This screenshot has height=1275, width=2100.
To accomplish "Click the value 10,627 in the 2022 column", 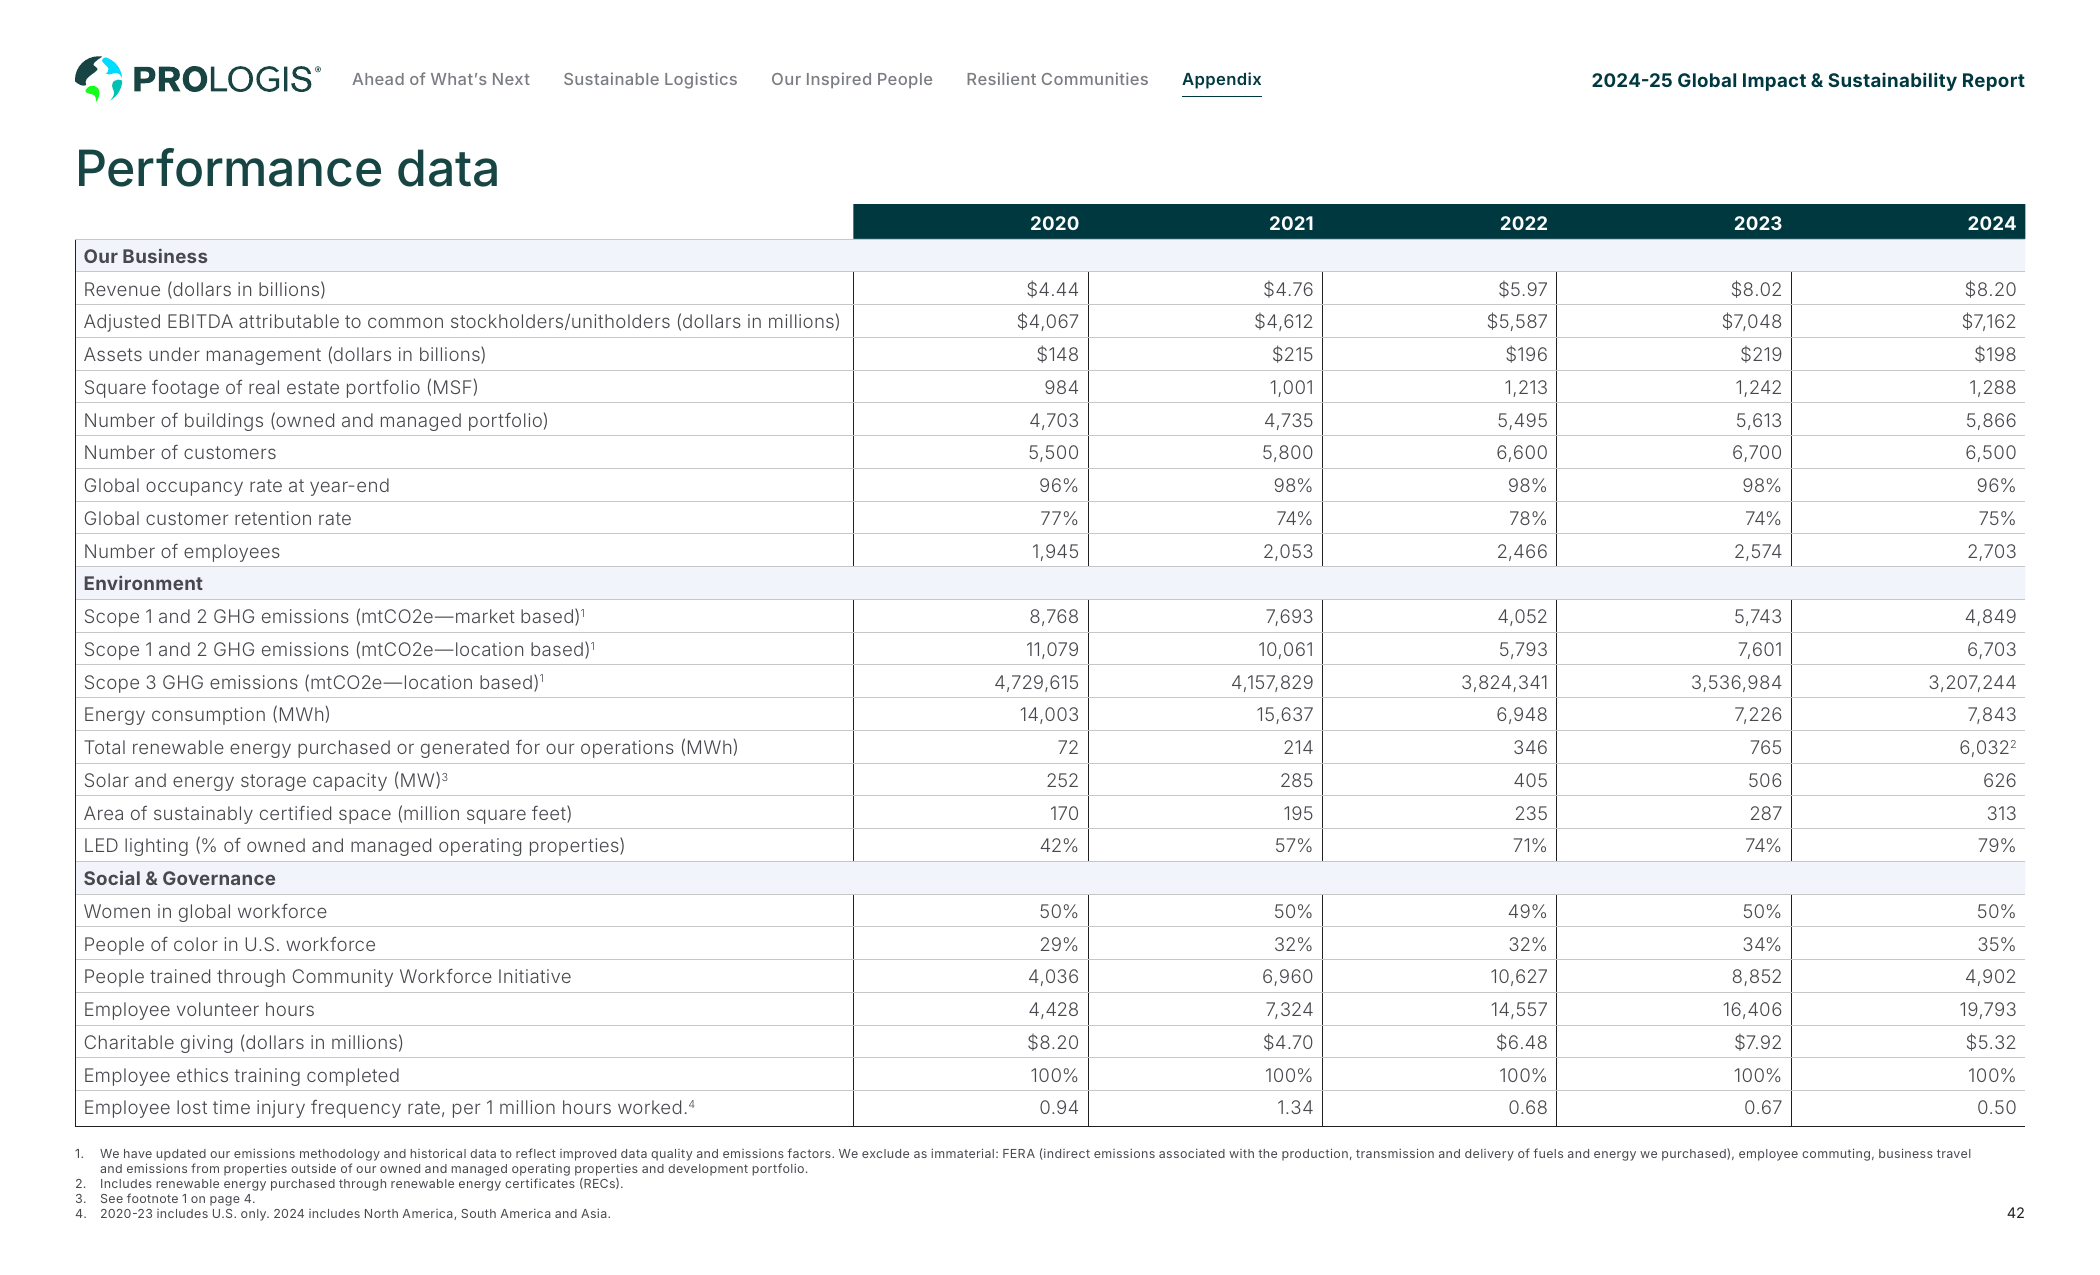I will tap(1519, 976).
